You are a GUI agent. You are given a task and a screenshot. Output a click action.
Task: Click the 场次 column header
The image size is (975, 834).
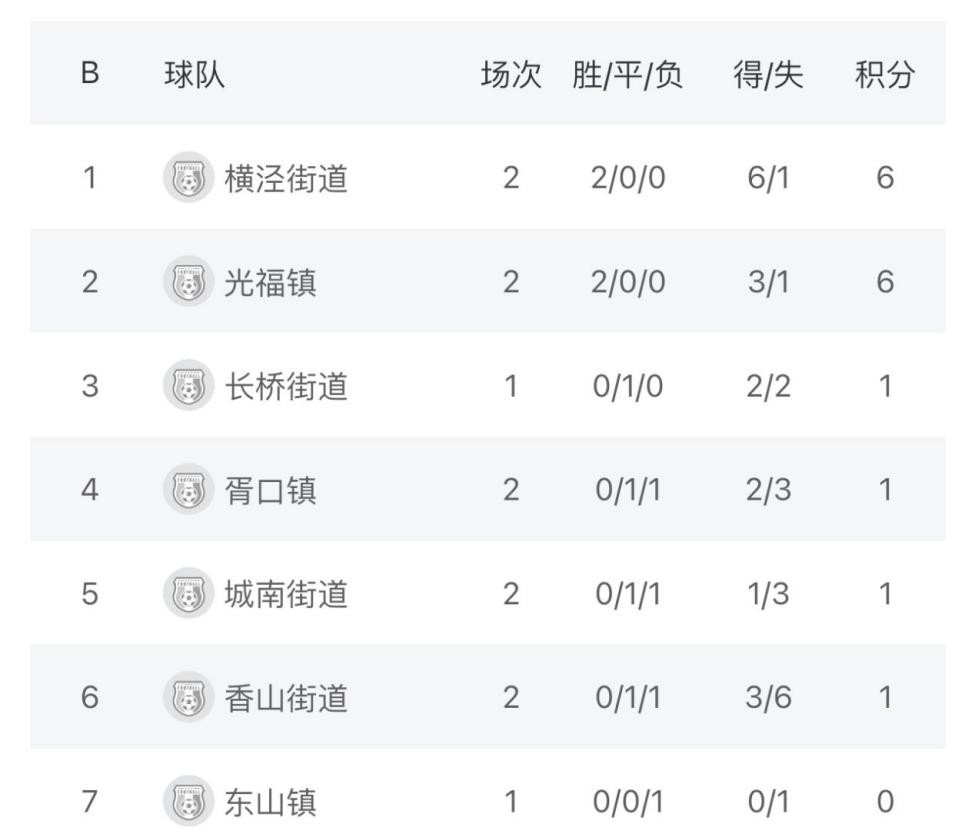511,76
